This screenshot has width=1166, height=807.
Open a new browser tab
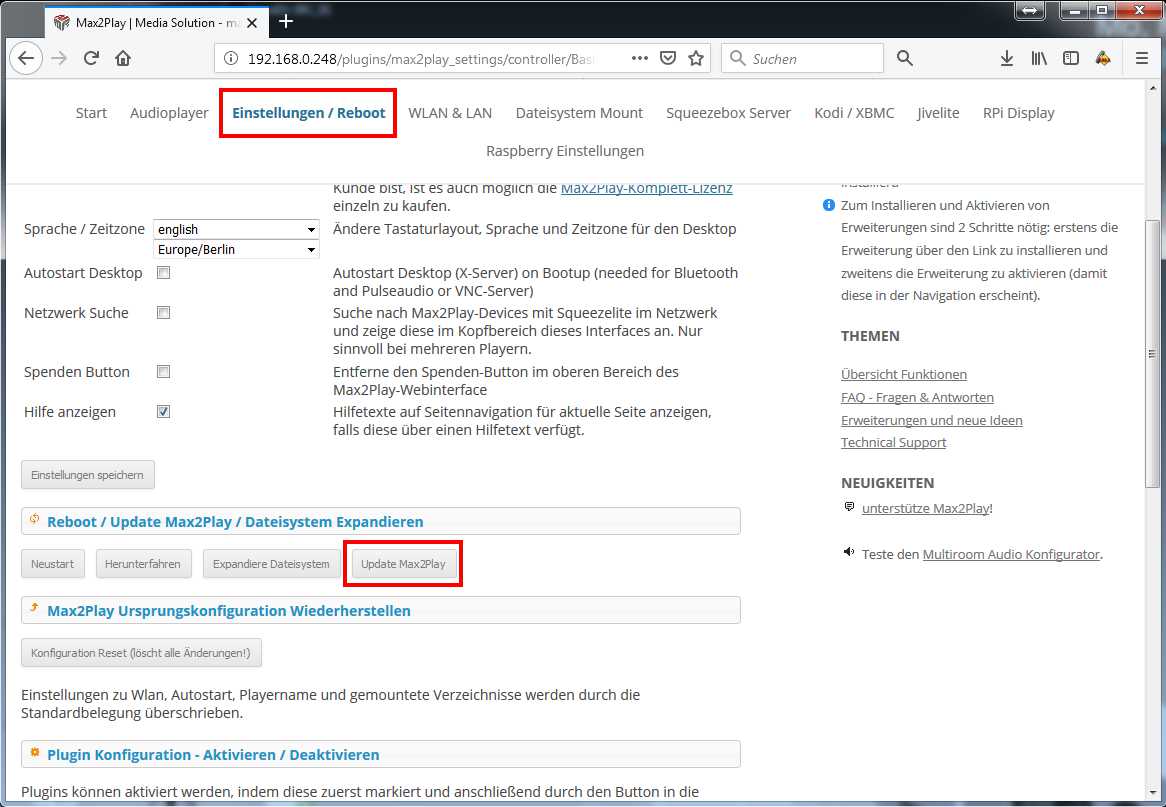pyautogui.click(x=286, y=22)
